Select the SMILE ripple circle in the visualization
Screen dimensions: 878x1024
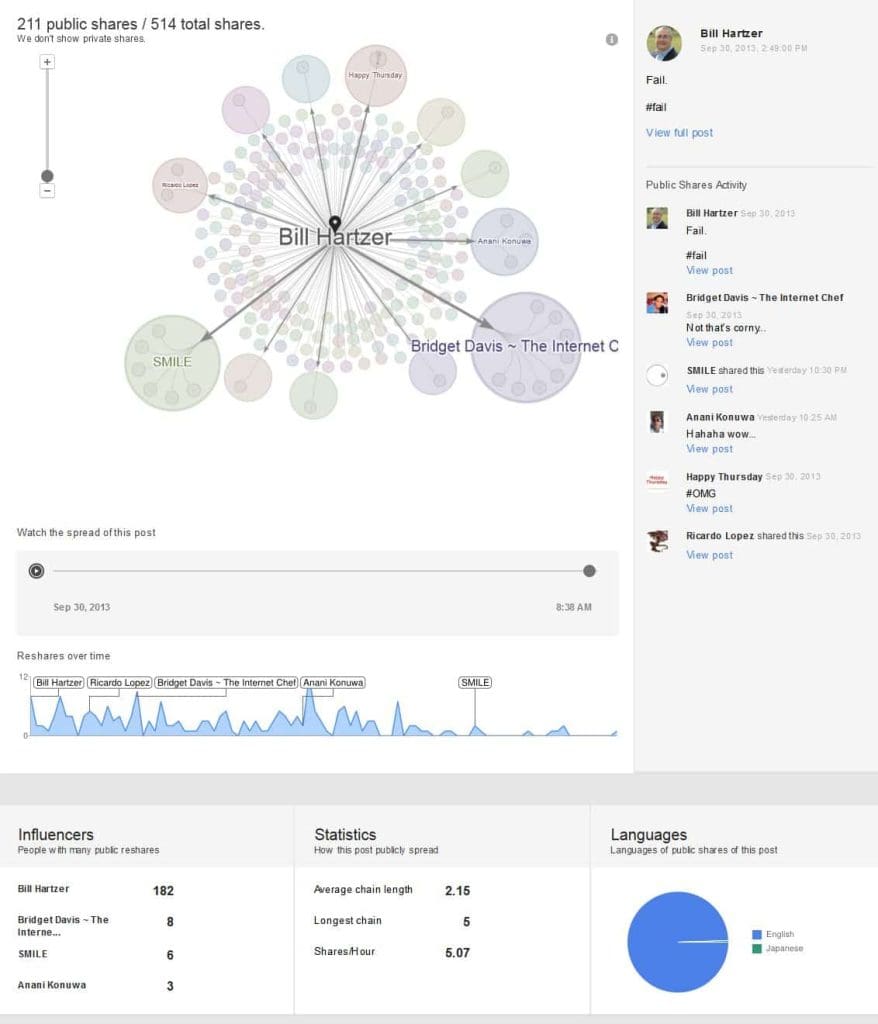[172, 362]
